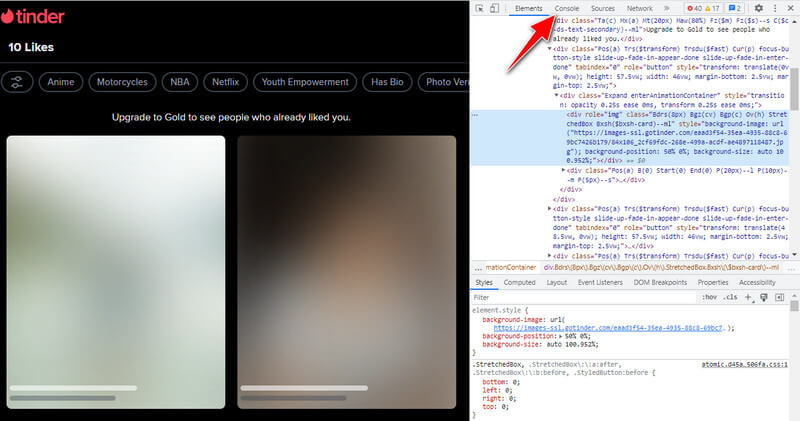Toggle the .cls class editor
Image resolution: width=800 pixels, height=421 pixels.
point(731,297)
